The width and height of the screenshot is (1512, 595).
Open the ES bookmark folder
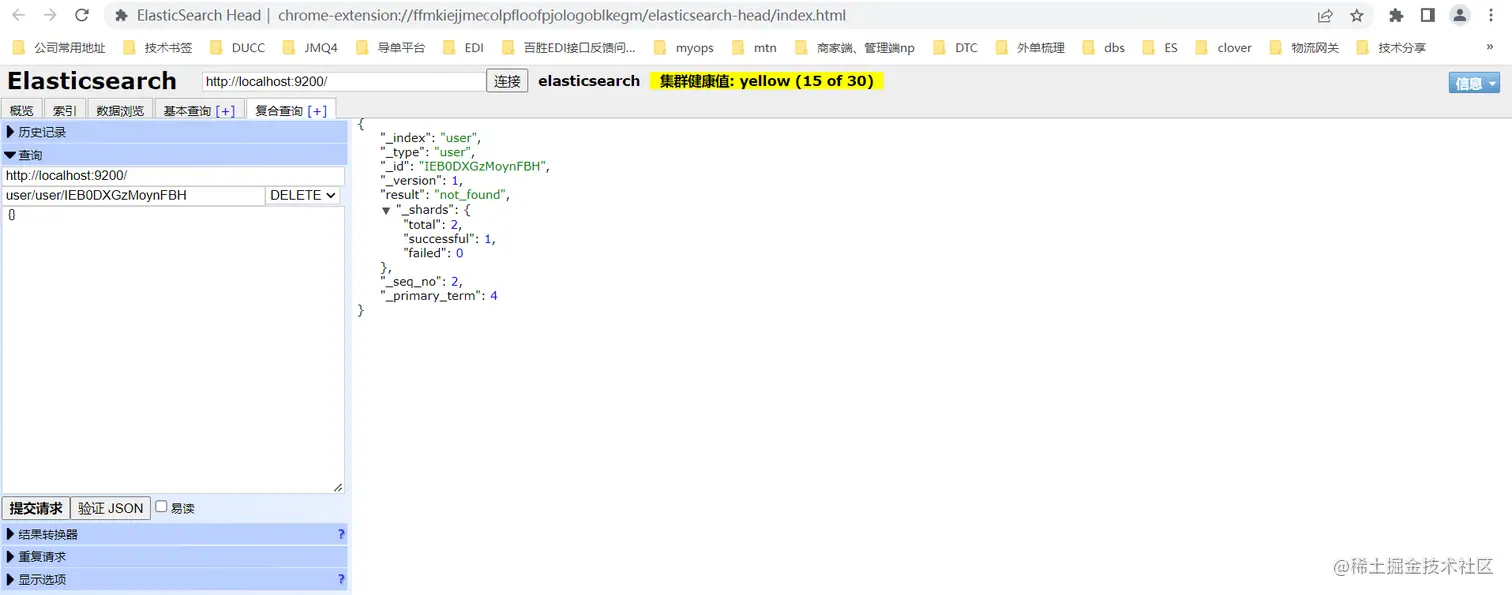(x=1160, y=47)
